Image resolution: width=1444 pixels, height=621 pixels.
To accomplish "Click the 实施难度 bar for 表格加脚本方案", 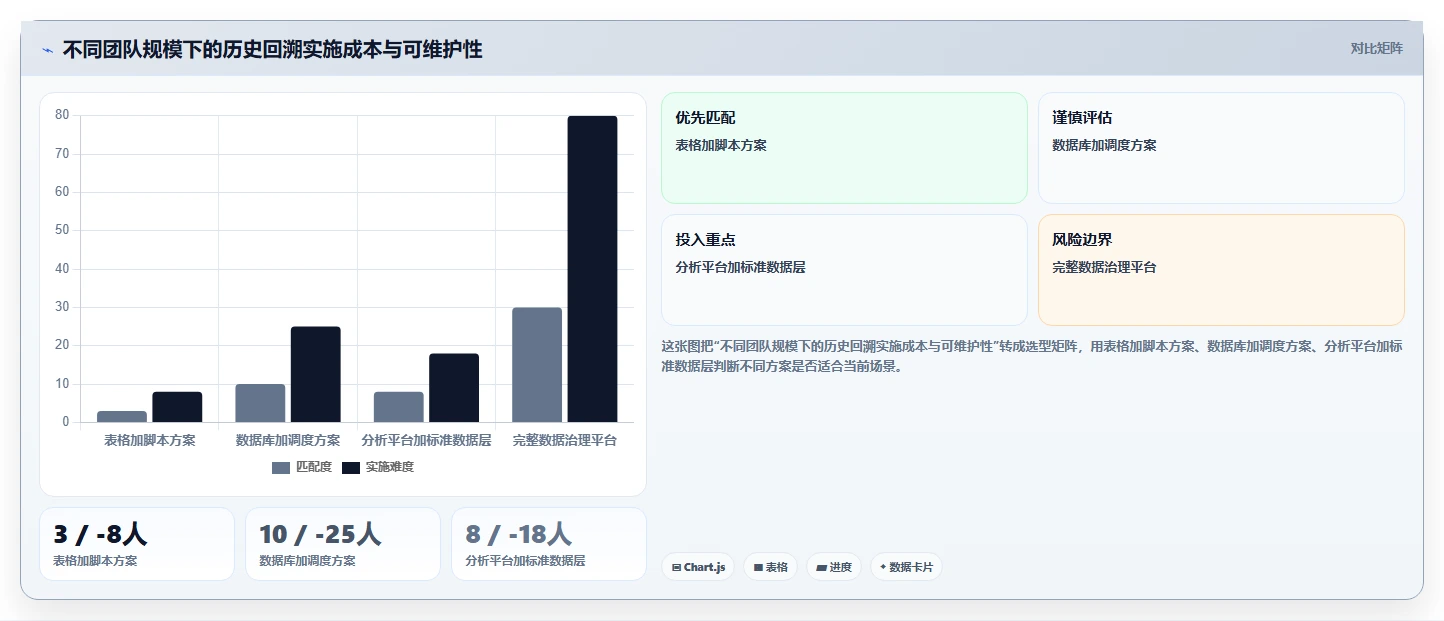I will (177, 407).
